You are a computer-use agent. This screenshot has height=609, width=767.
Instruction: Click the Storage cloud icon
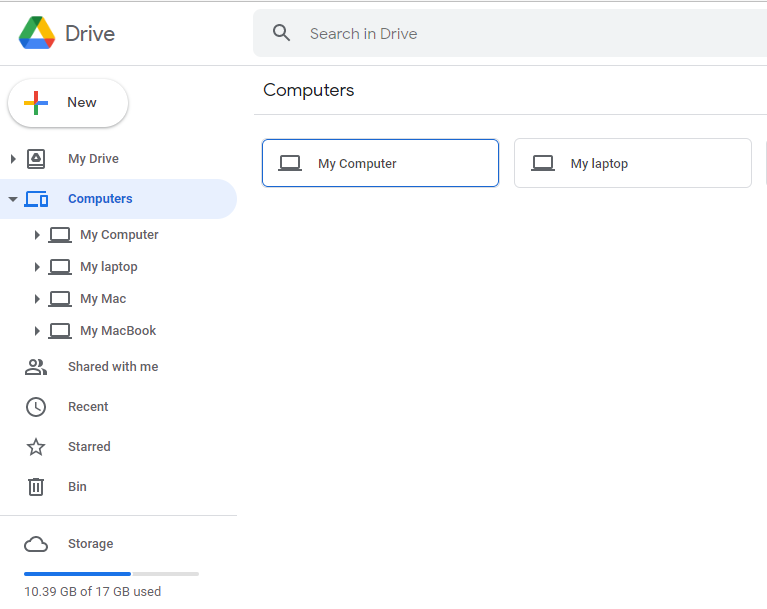pyautogui.click(x=36, y=544)
